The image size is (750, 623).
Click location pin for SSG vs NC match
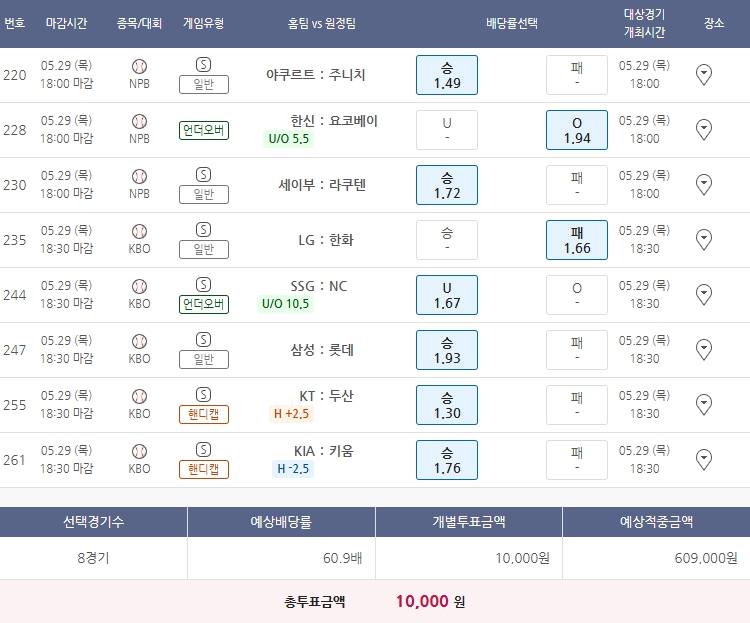(x=703, y=294)
